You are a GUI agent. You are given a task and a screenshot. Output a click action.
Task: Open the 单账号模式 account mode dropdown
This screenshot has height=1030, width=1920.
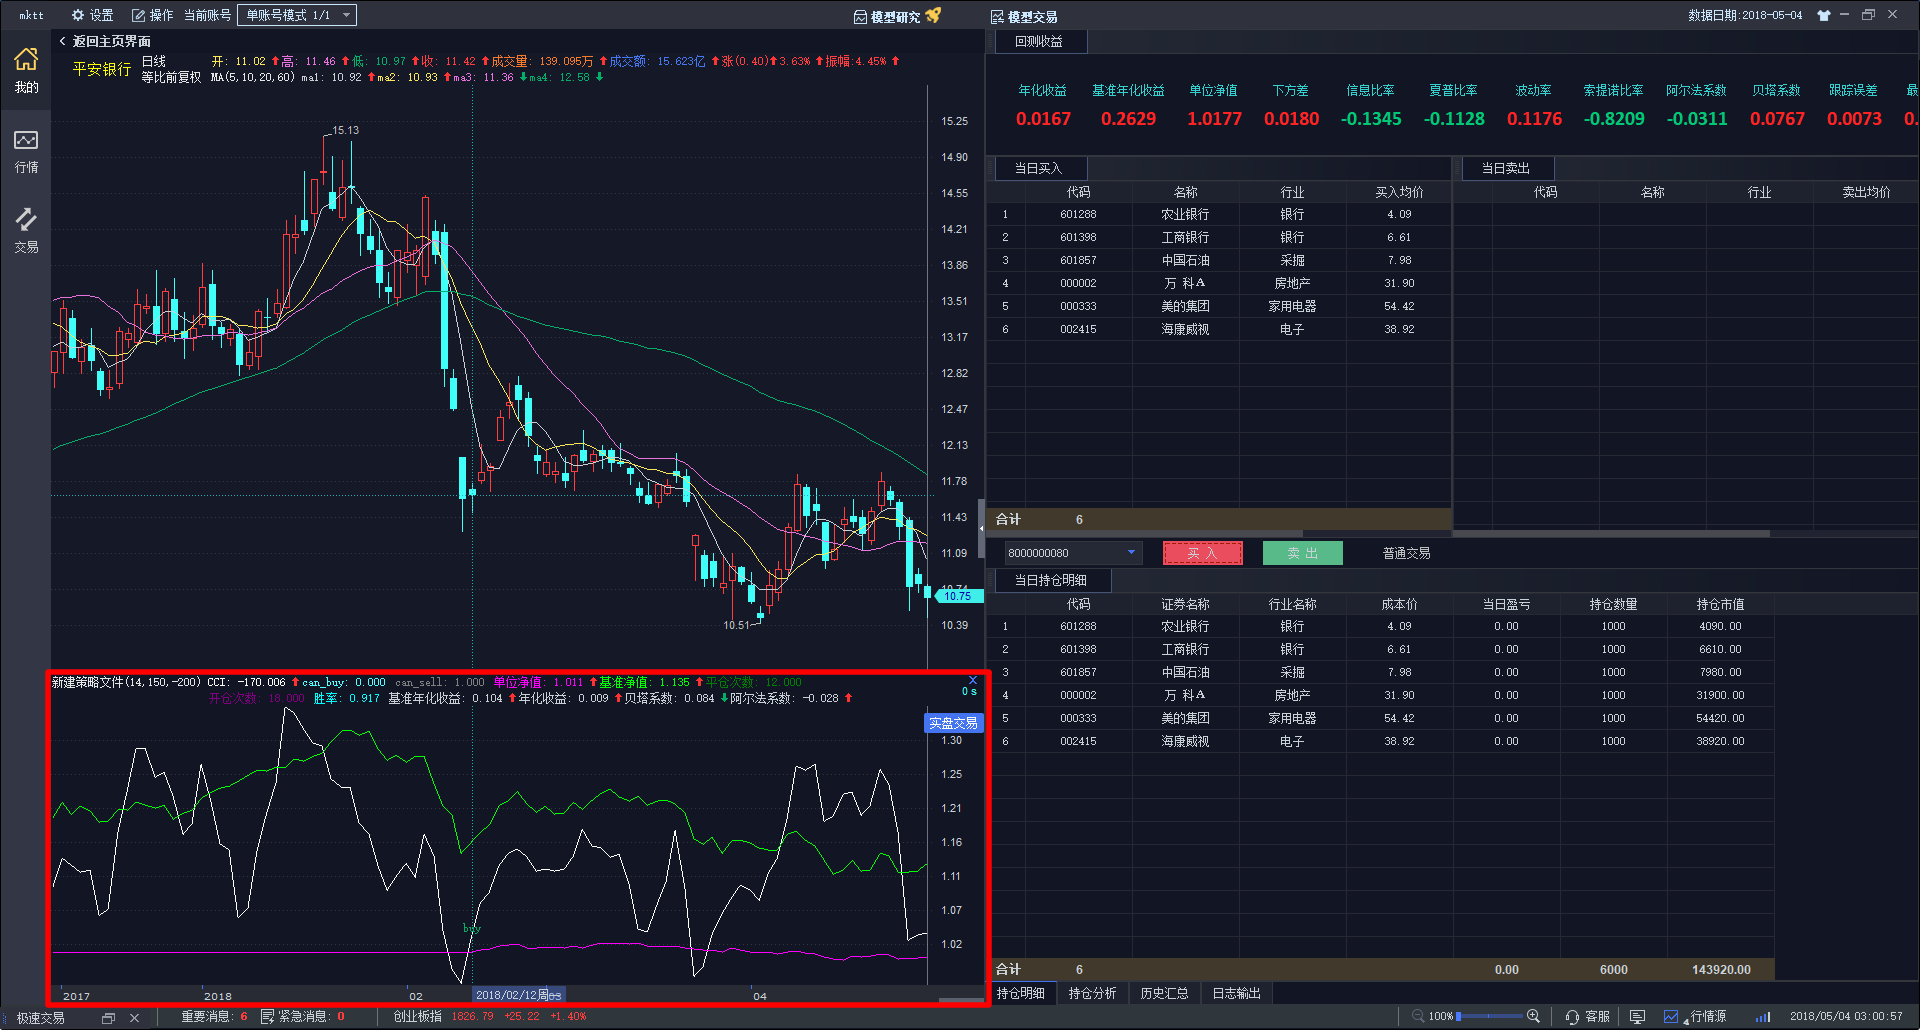point(296,15)
